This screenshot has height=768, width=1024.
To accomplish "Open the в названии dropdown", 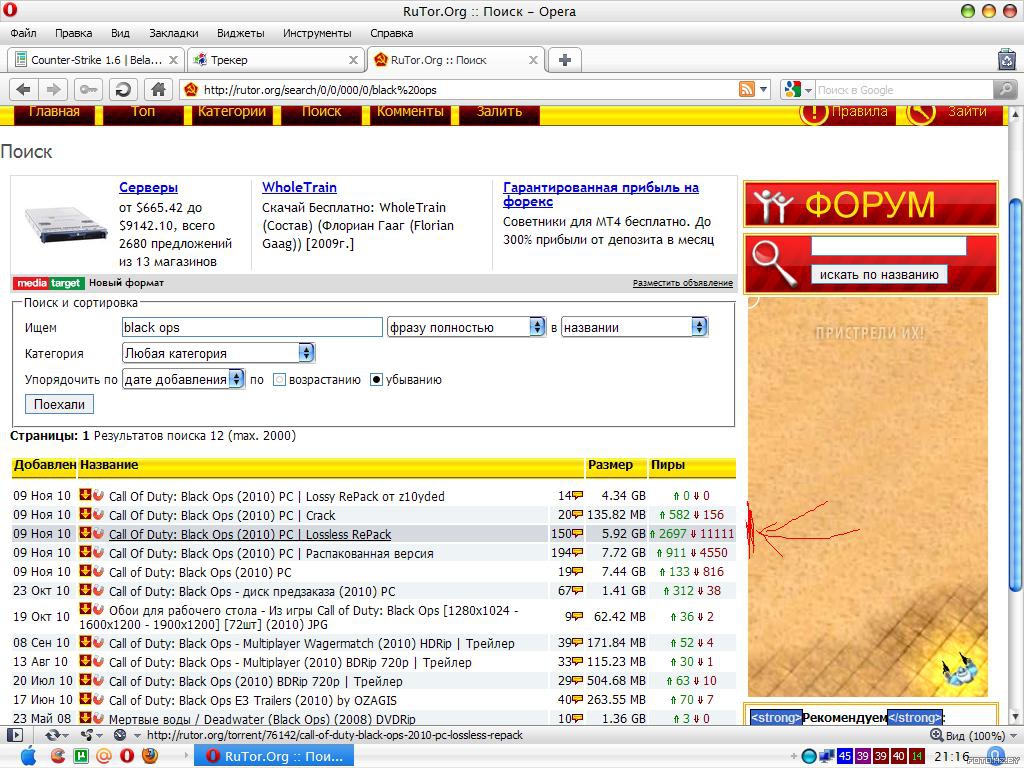I will [634, 327].
